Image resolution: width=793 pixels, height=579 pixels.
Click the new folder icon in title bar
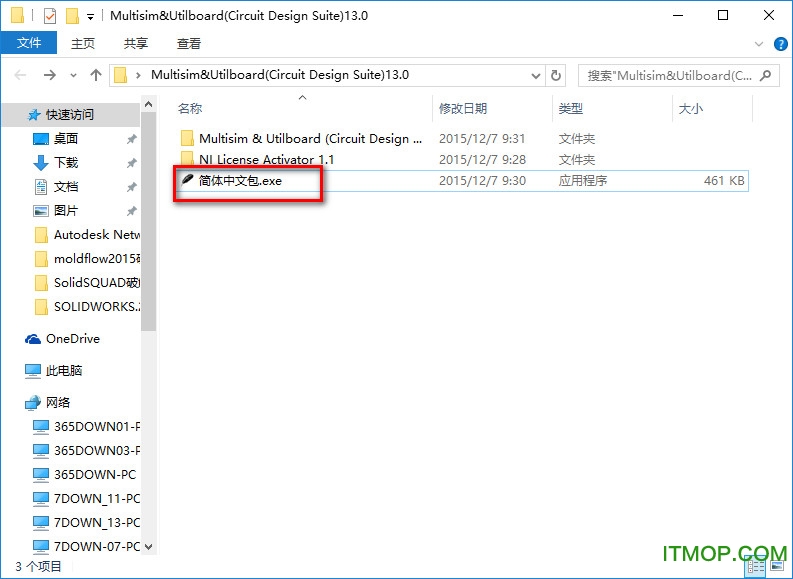tap(72, 16)
